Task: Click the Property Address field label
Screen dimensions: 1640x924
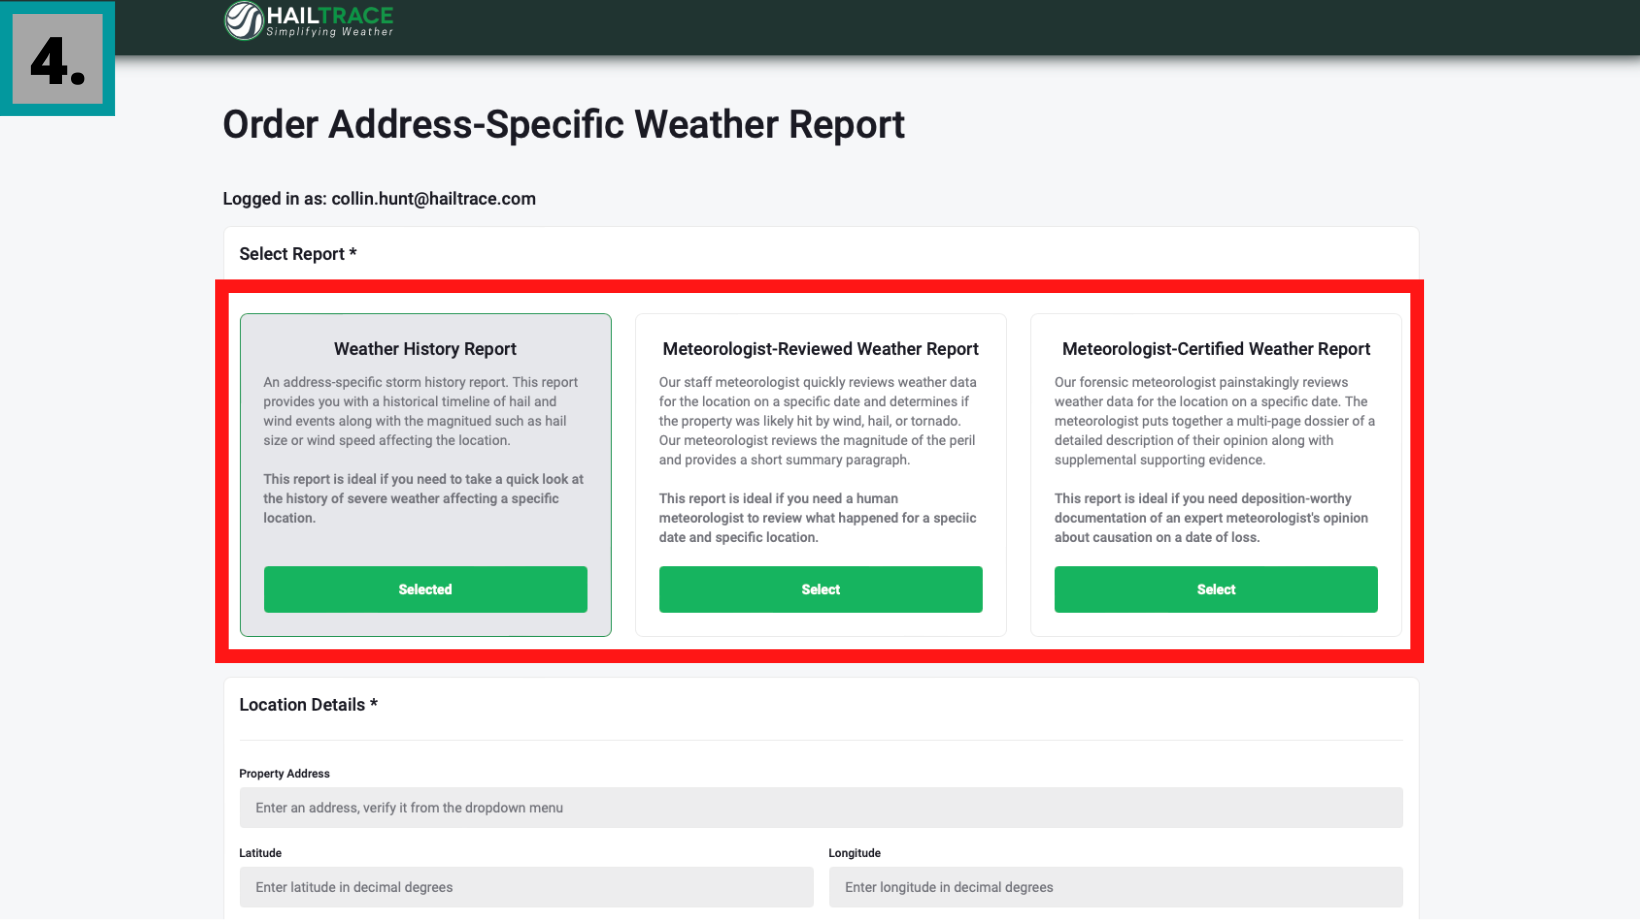Action: pyautogui.click(x=284, y=774)
